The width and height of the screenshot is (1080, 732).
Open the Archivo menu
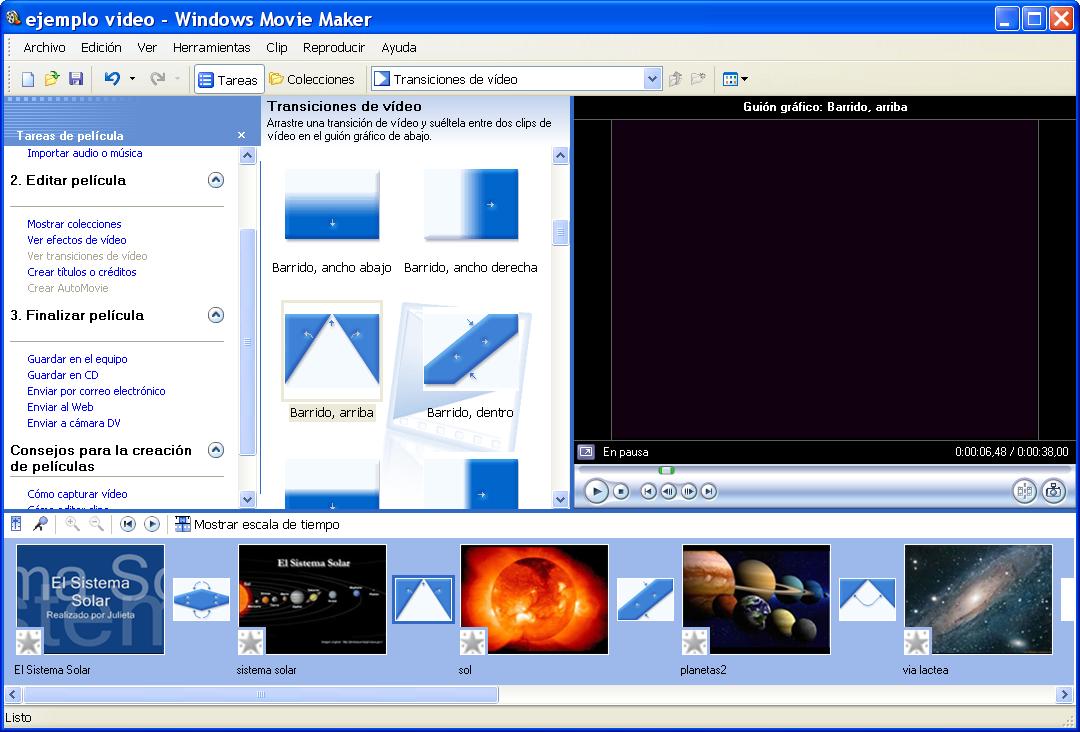[x=44, y=48]
